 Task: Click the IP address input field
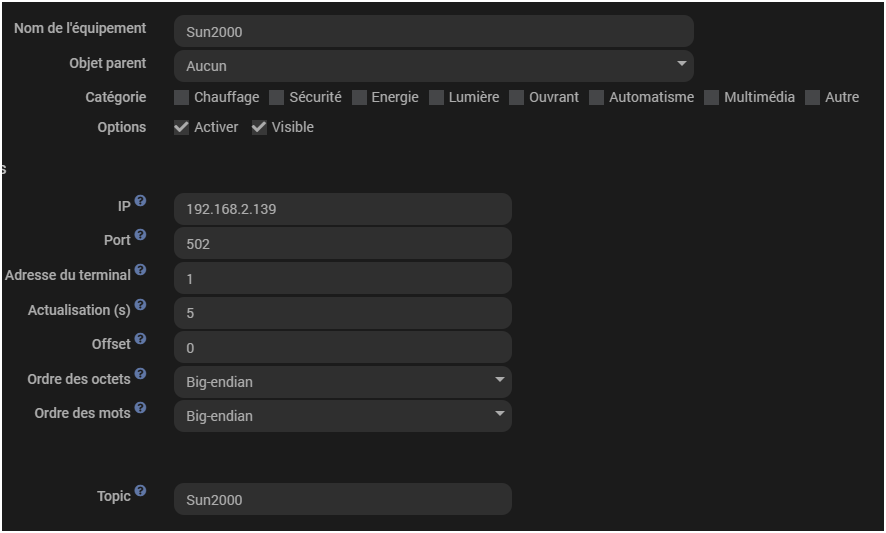point(342,210)
